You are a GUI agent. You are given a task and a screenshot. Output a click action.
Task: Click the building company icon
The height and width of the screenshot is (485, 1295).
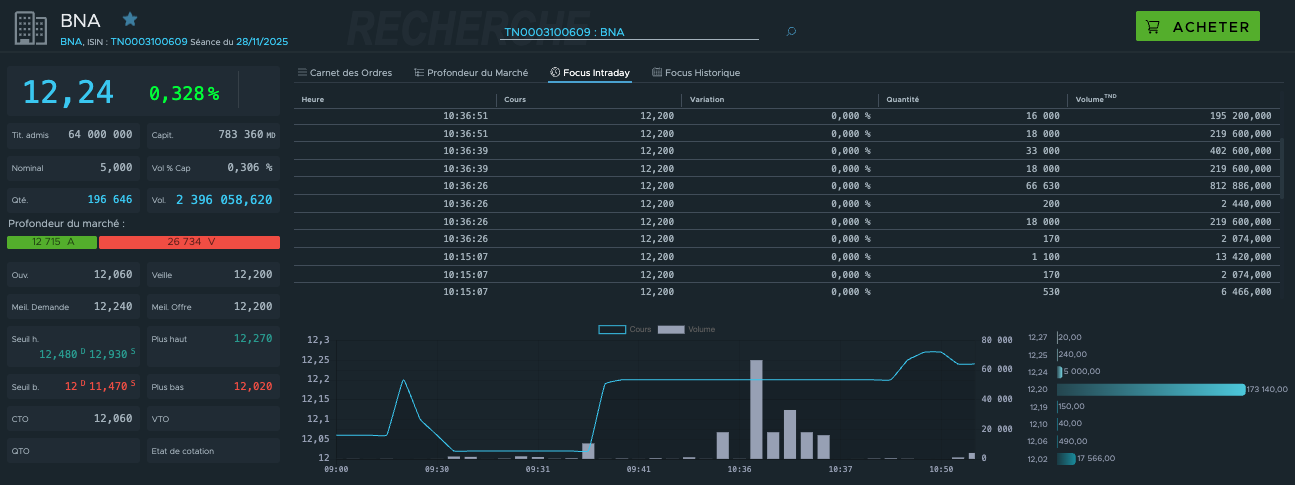32,27
